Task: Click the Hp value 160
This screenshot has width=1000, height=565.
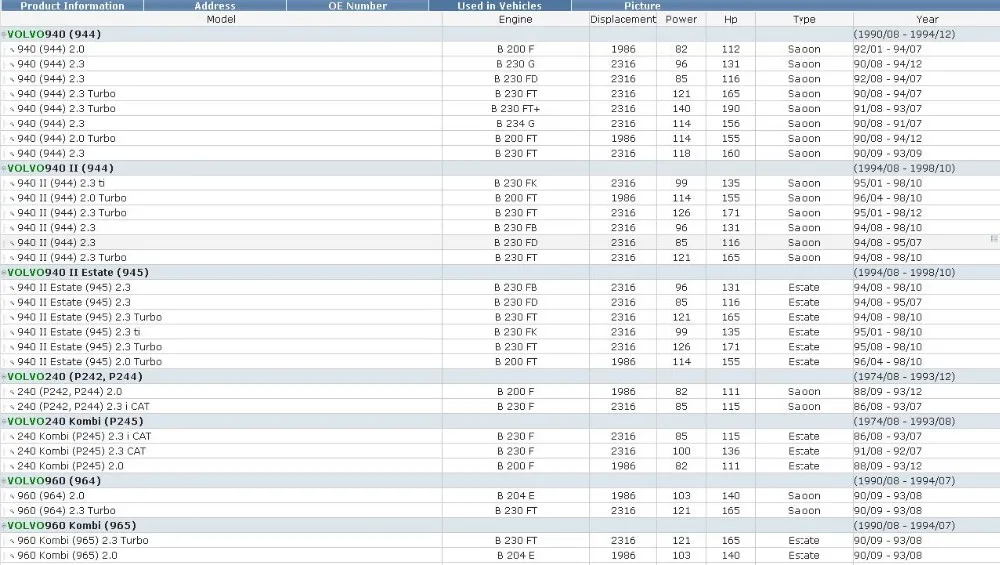Action: point(731,154)
